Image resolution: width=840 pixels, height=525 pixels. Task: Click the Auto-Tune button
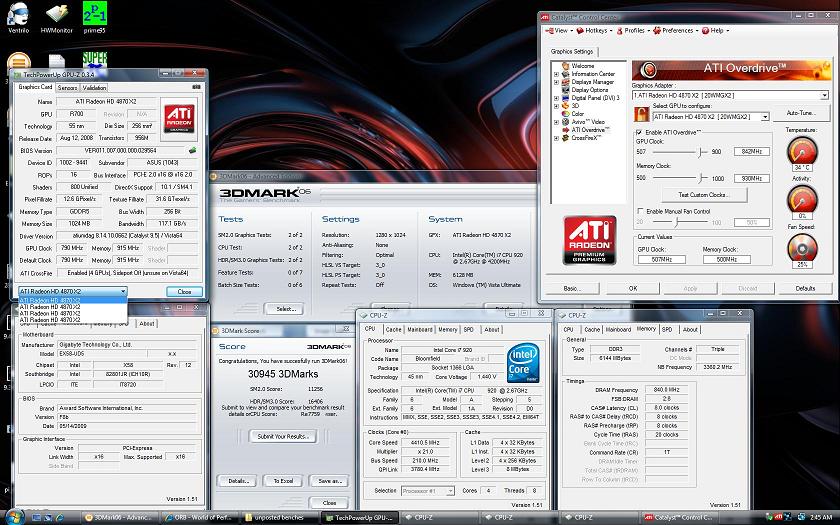[801, 113]
